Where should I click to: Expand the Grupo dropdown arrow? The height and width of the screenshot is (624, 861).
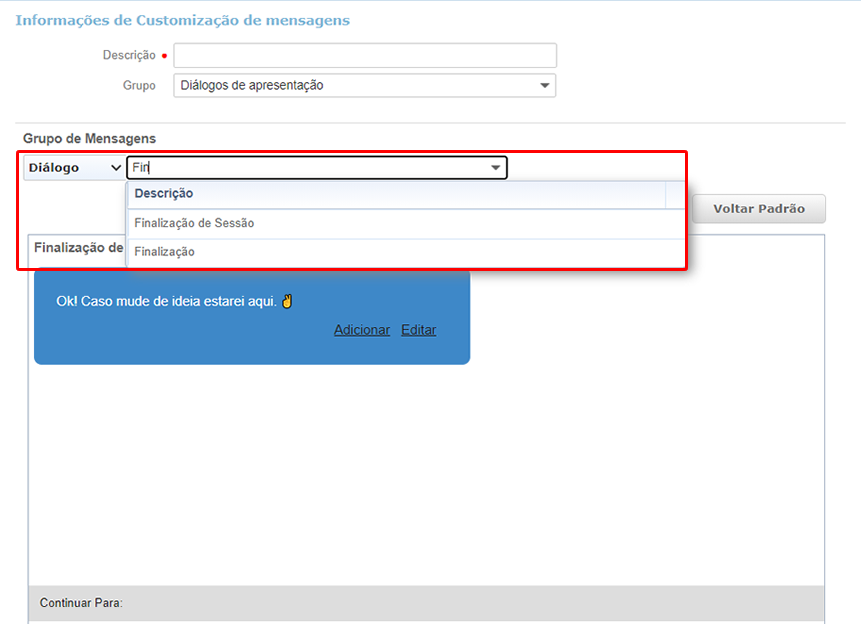(x=544, y=86)
